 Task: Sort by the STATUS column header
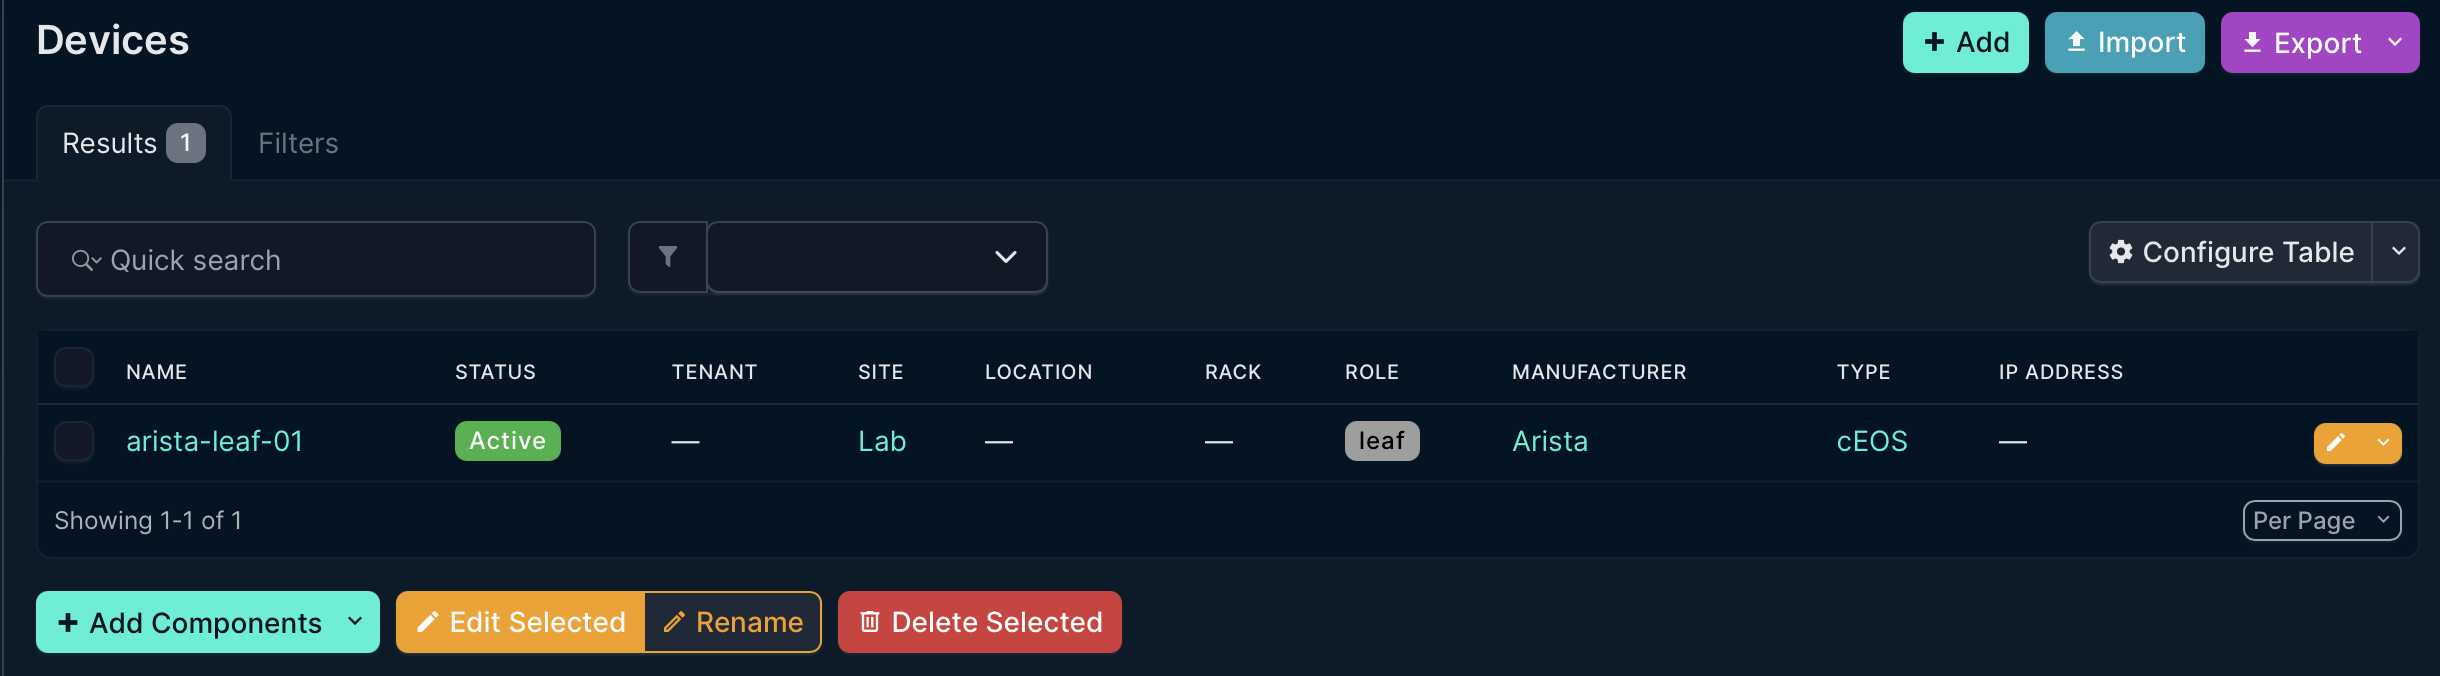click(496, 372)
